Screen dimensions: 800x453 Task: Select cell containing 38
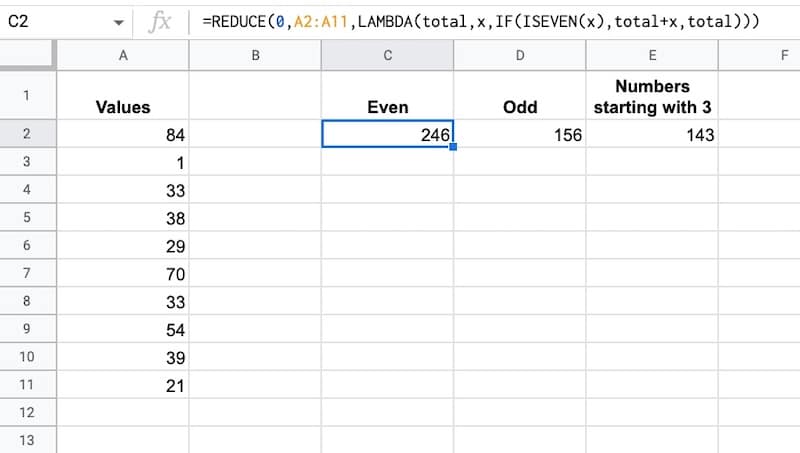[x=123, y=217]
